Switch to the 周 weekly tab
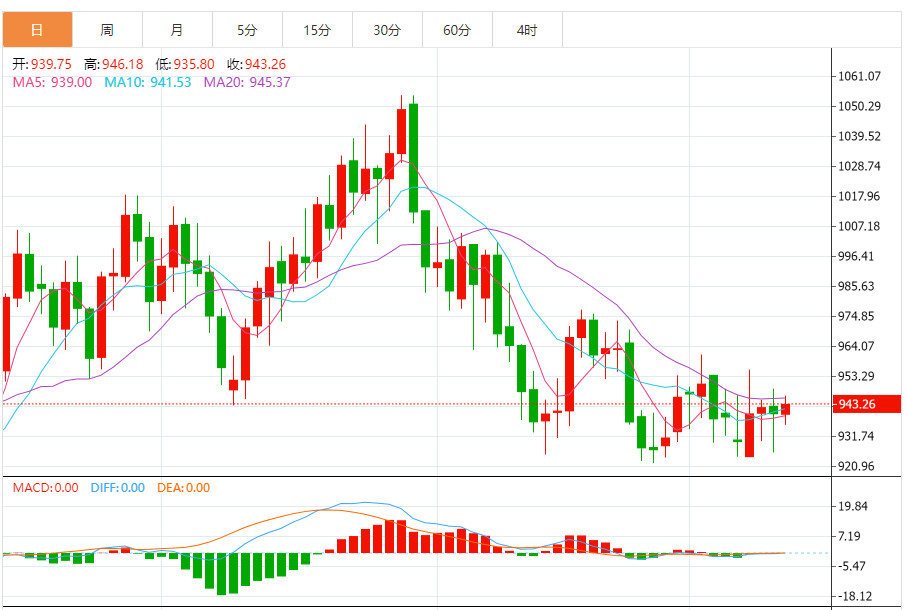Screen dimensions: 907x610 (108, 30)
